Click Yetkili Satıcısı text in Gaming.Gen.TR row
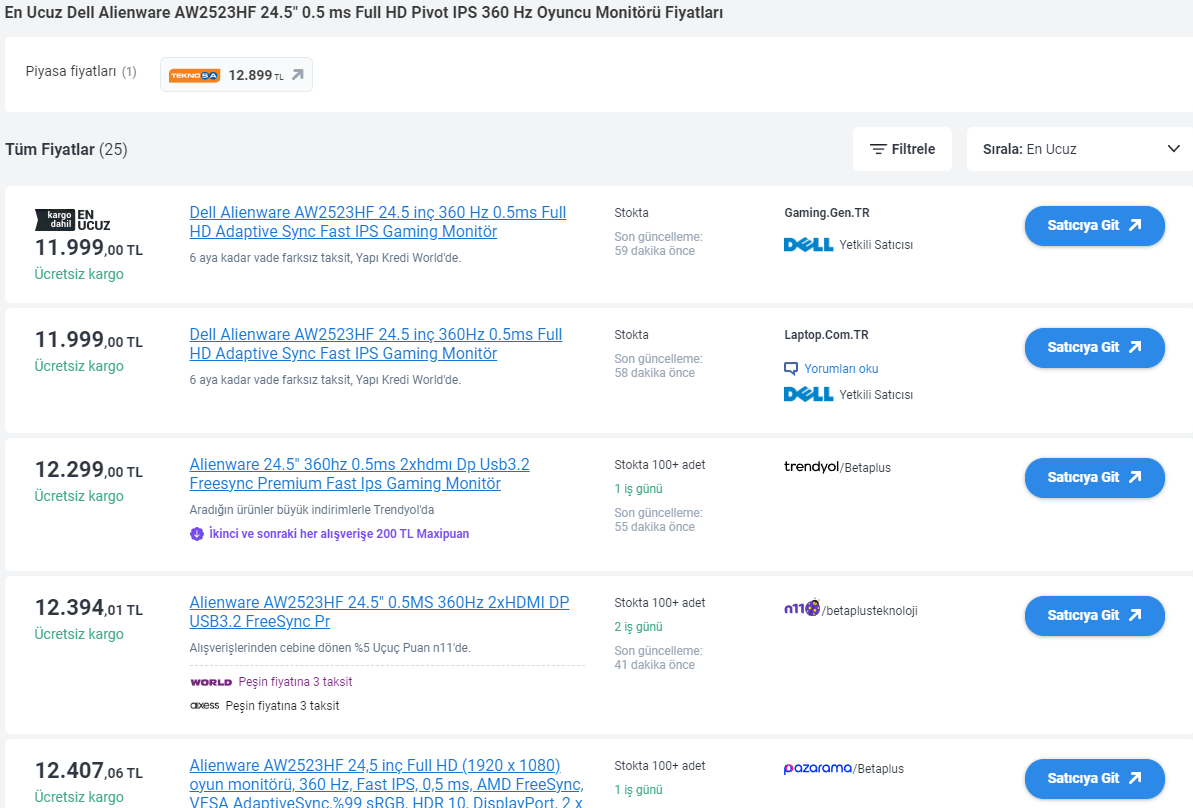The image size is (1193, 808). coord(876,245)
